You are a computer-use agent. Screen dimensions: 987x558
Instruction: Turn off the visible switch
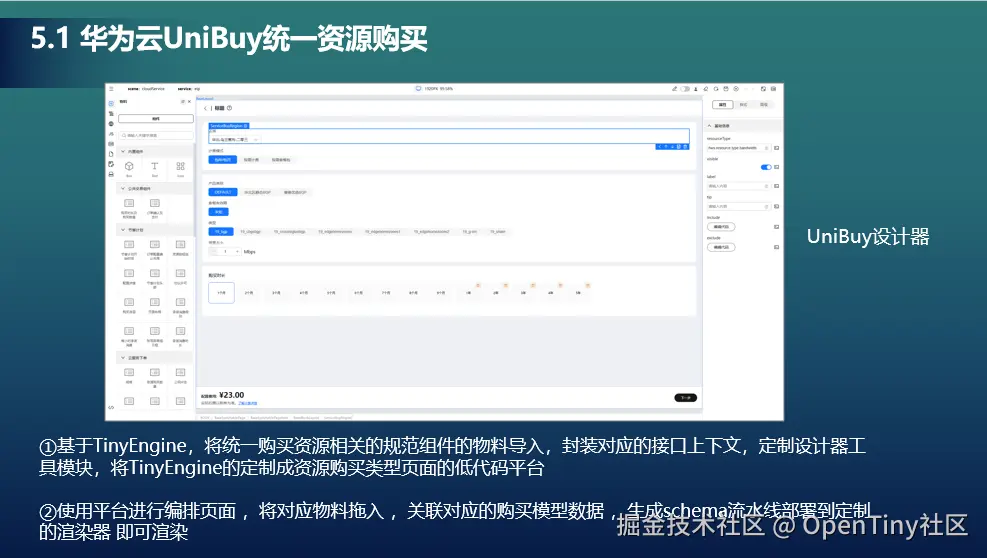coord(766,167)
